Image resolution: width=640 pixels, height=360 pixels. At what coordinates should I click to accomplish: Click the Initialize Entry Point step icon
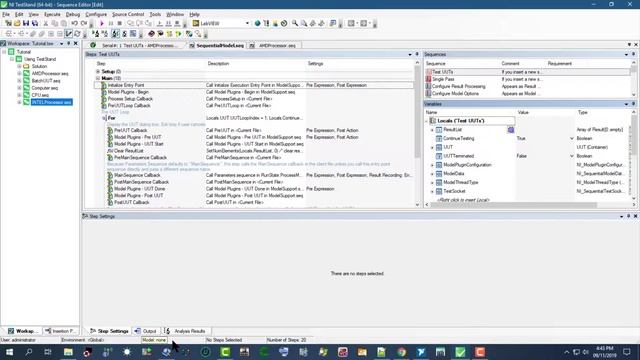click(104, 85)
